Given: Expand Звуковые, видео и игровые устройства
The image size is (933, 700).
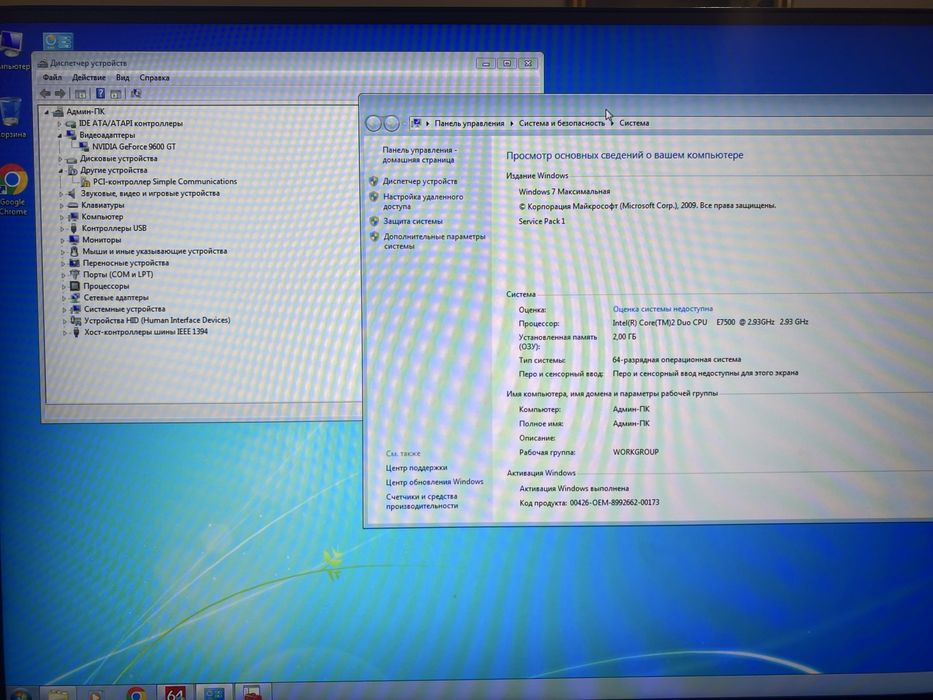Looking at the screenshot, I should (x=61, y=193).
